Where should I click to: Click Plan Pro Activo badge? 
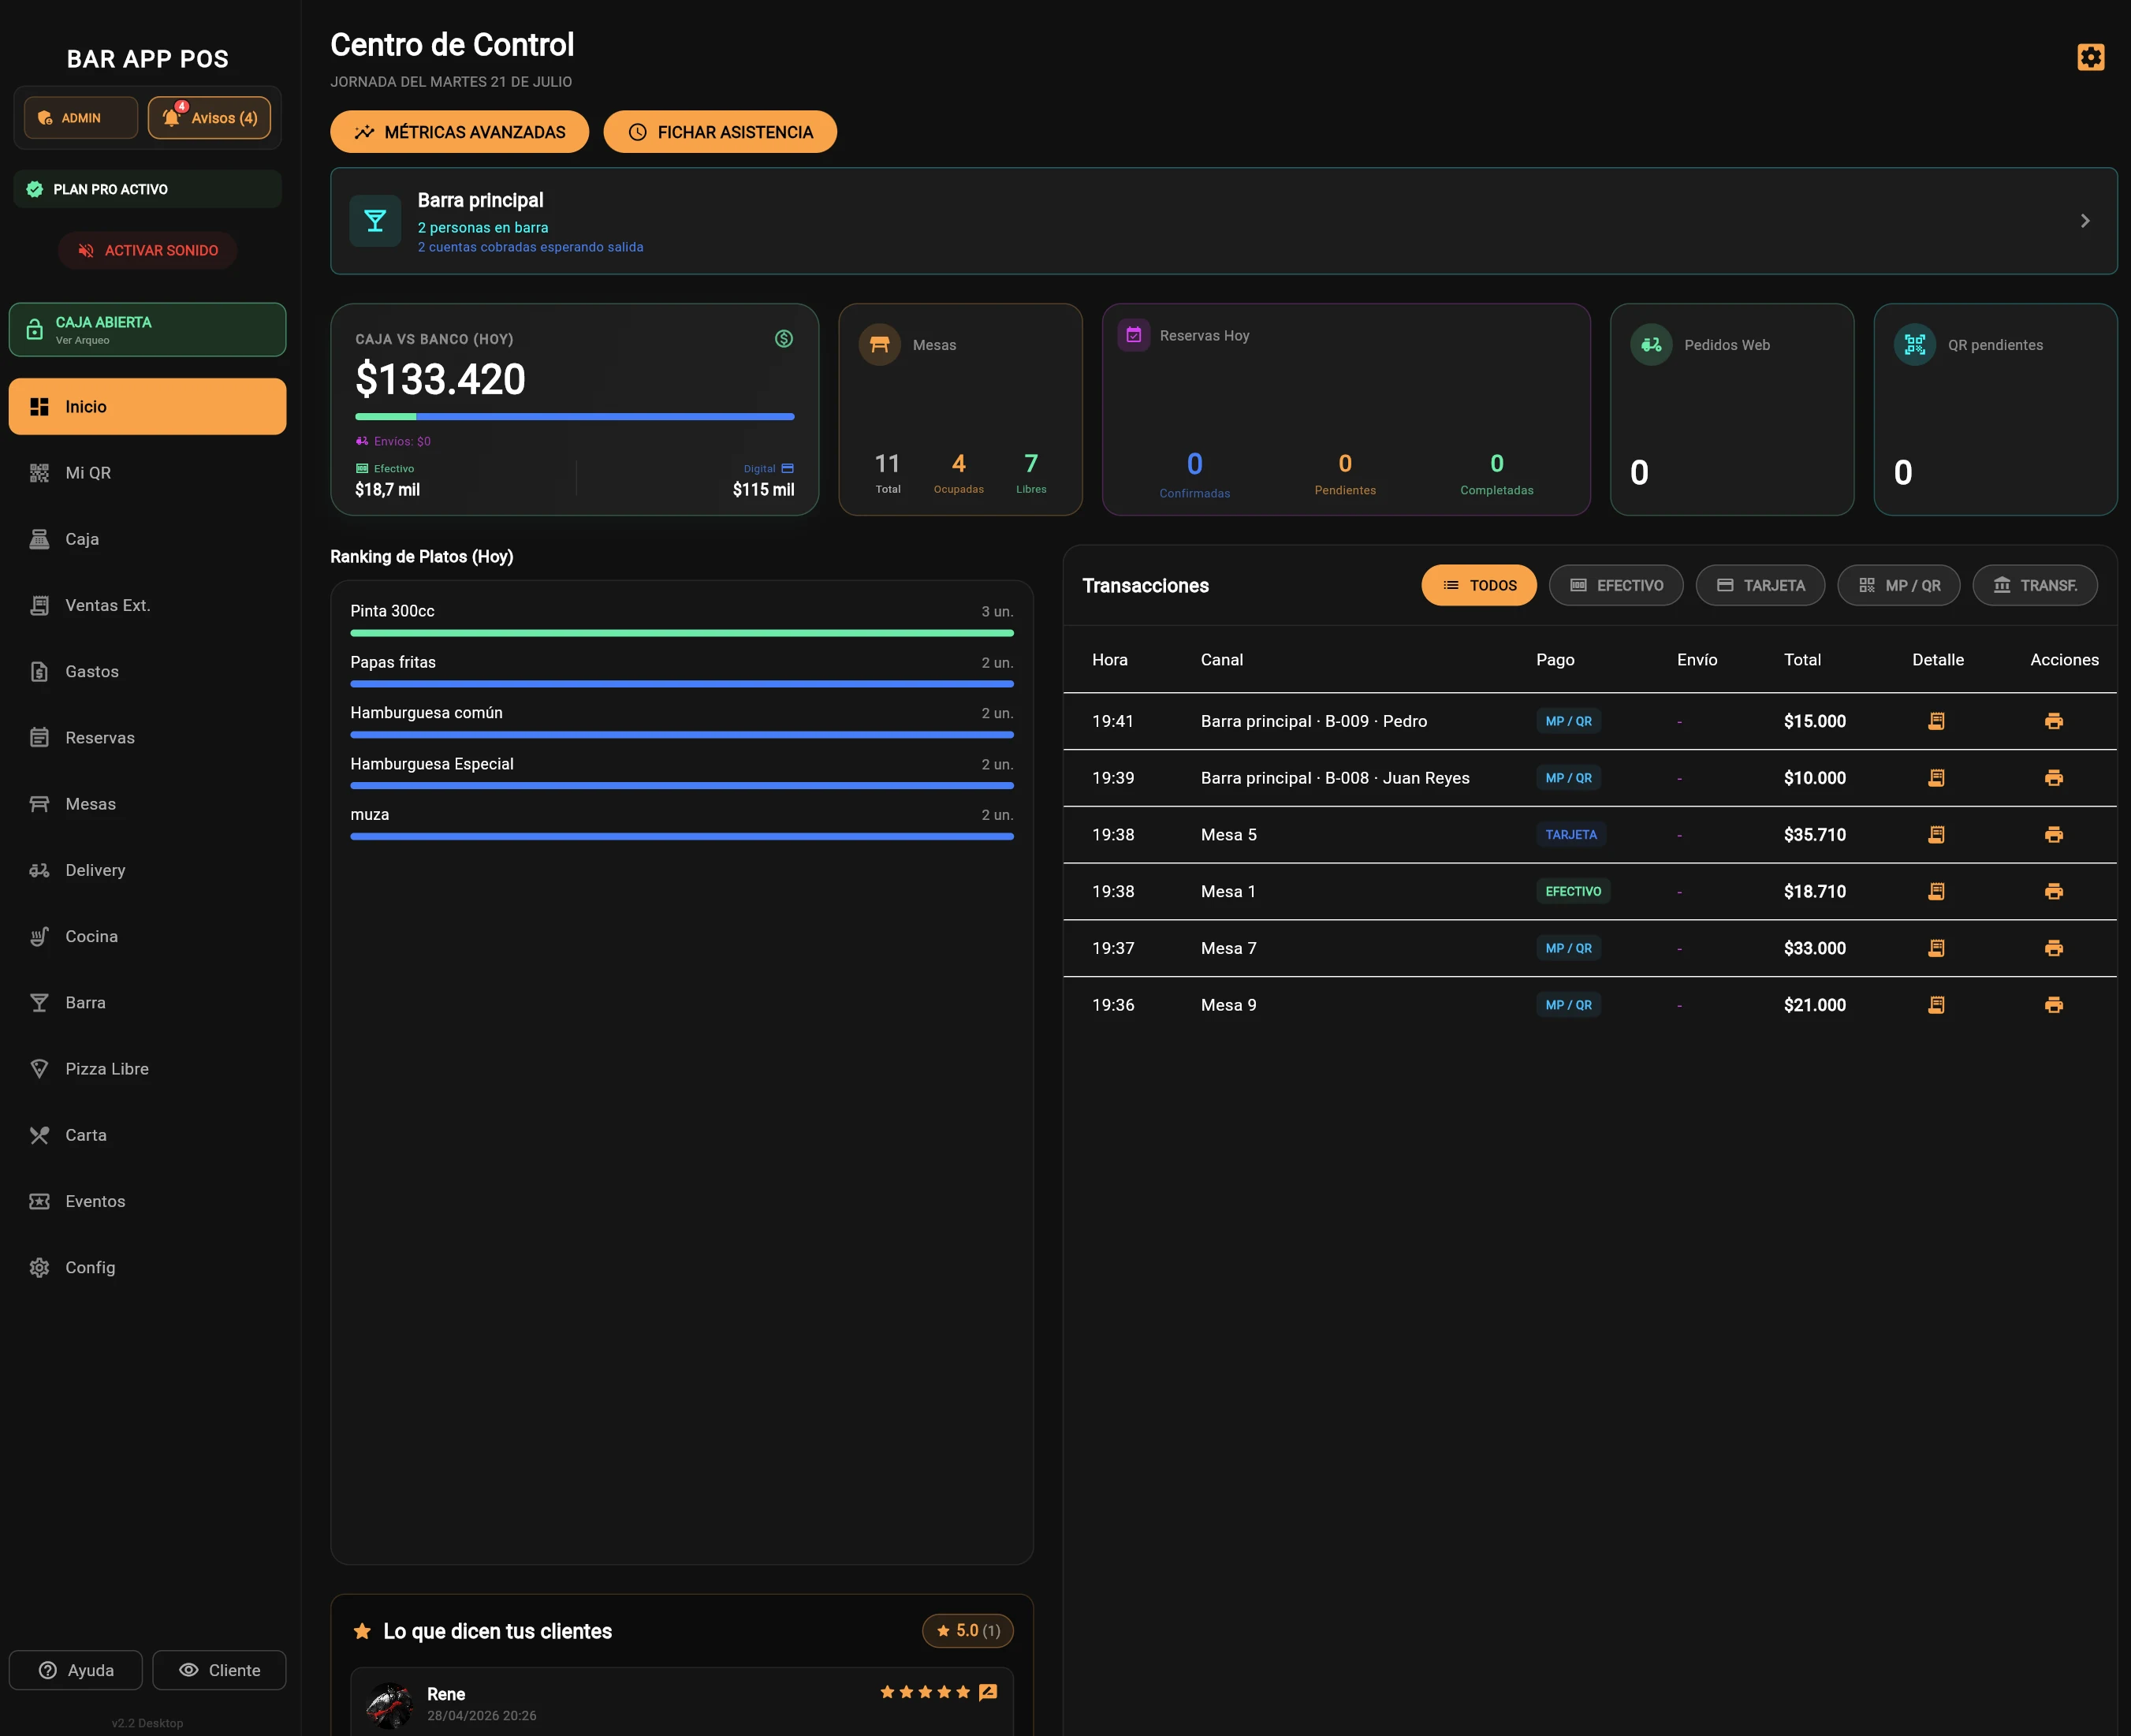click(x=147, y=189)
